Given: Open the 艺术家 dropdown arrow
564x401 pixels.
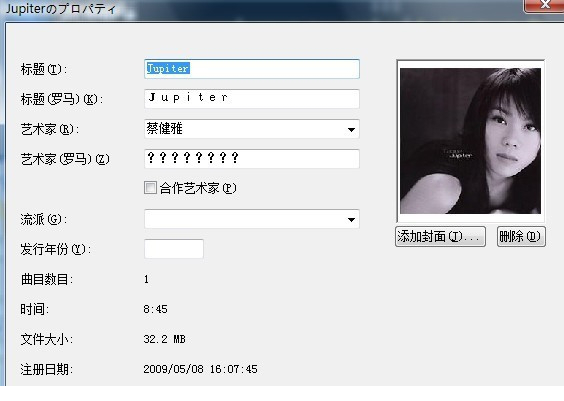Looking at the screenshot, I should [351, 129].
